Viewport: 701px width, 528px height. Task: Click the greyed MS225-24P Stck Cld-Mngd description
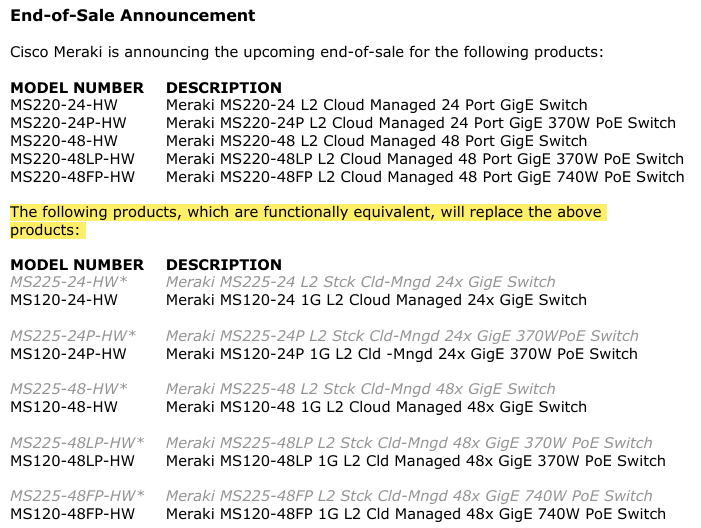[402, 336]
